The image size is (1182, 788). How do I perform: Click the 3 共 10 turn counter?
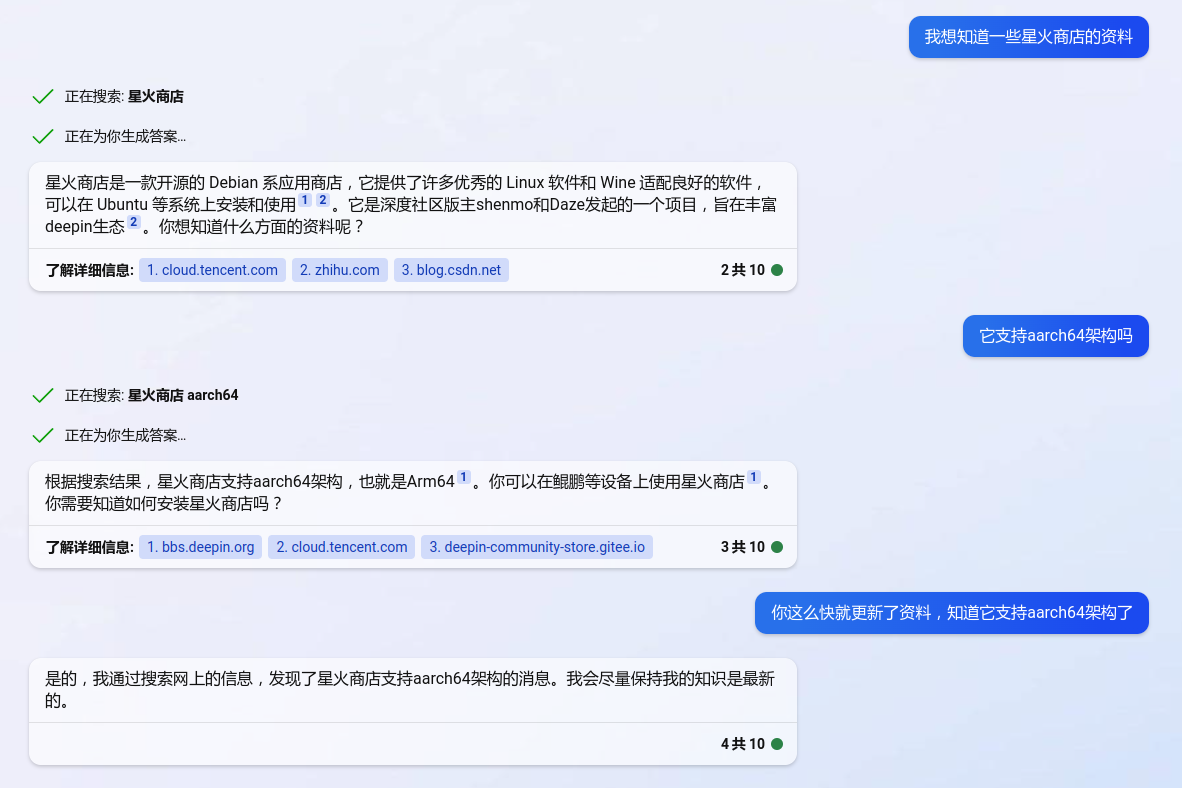pyautogui.click(x=743, y=547)
